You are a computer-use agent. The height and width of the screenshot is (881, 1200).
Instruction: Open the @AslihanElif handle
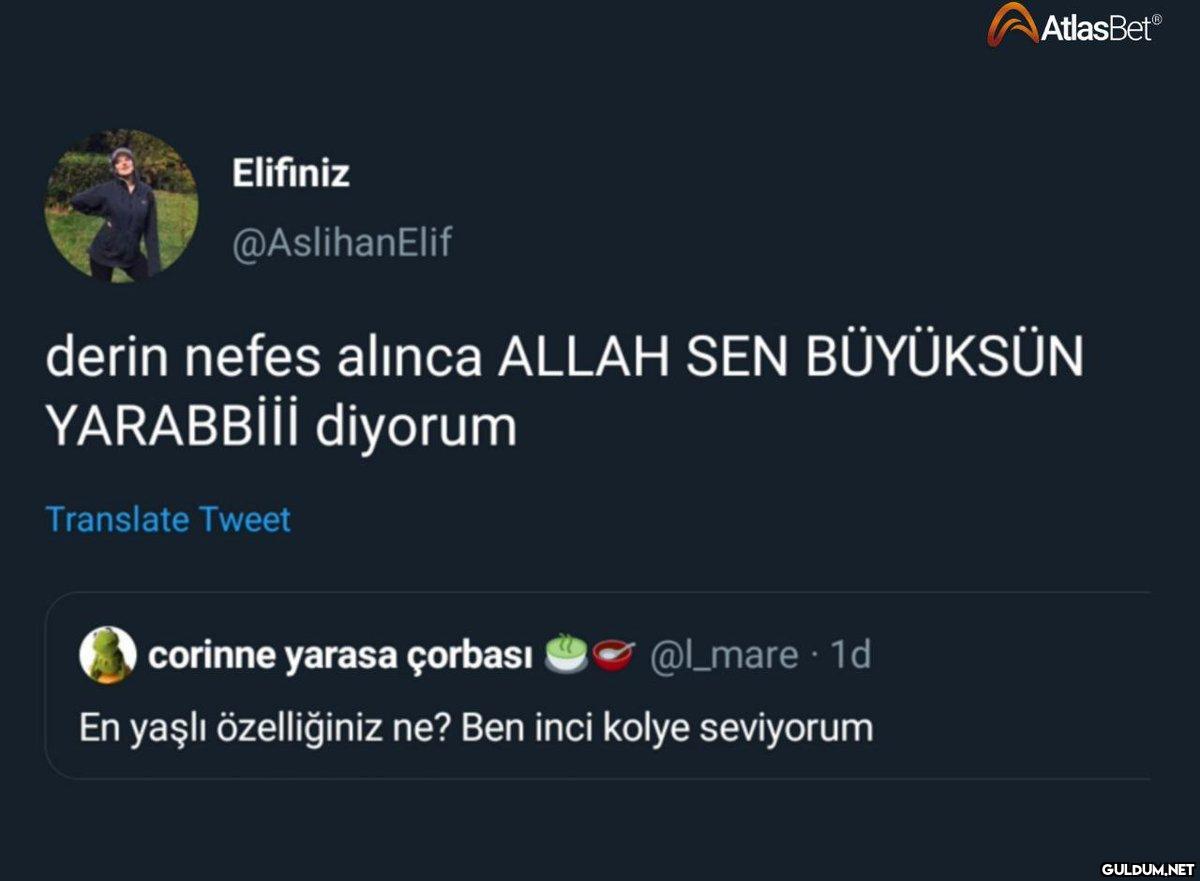click(341, 242)
